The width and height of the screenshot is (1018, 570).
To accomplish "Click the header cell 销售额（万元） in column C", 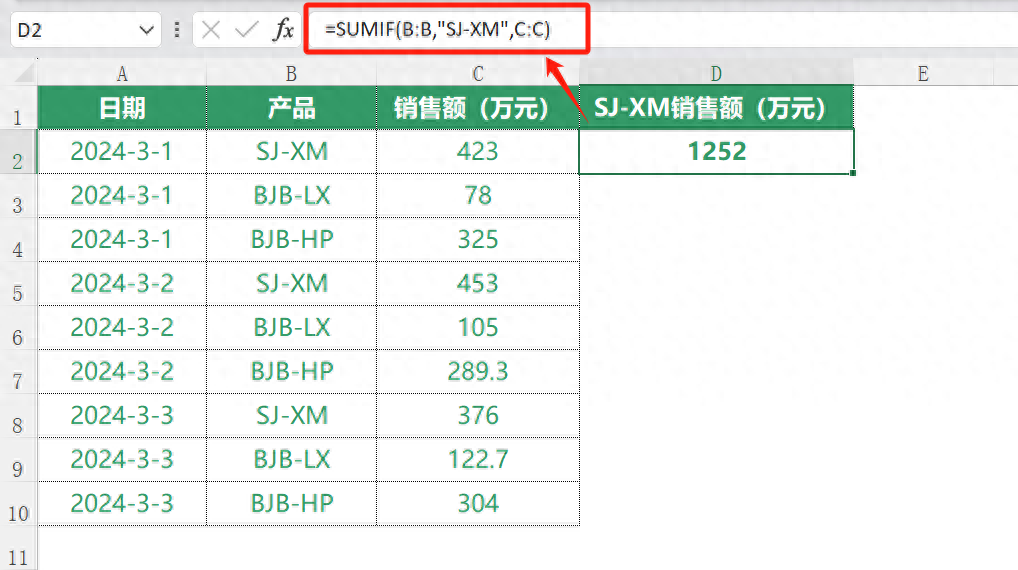I will click(478, 108).
